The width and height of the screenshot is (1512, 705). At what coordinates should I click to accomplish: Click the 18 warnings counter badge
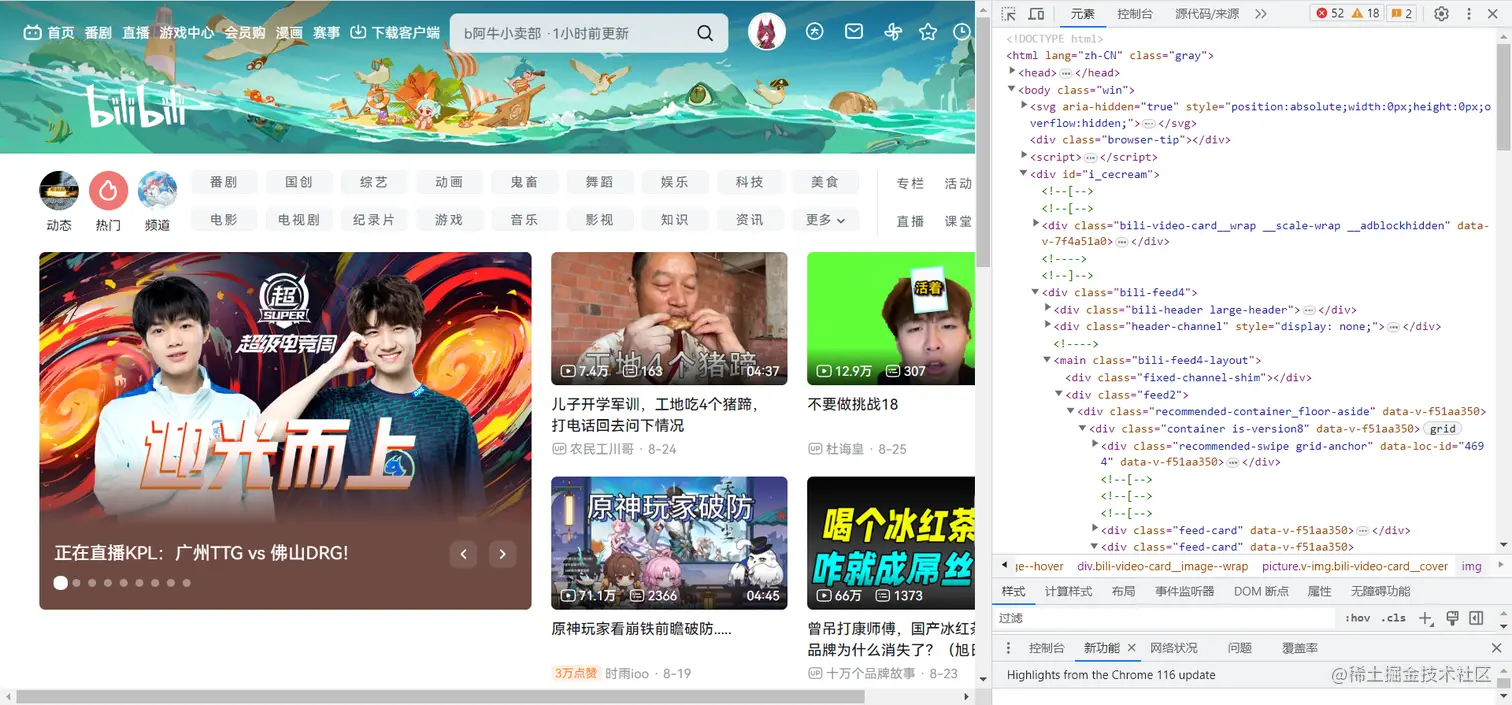(1365, 14)
